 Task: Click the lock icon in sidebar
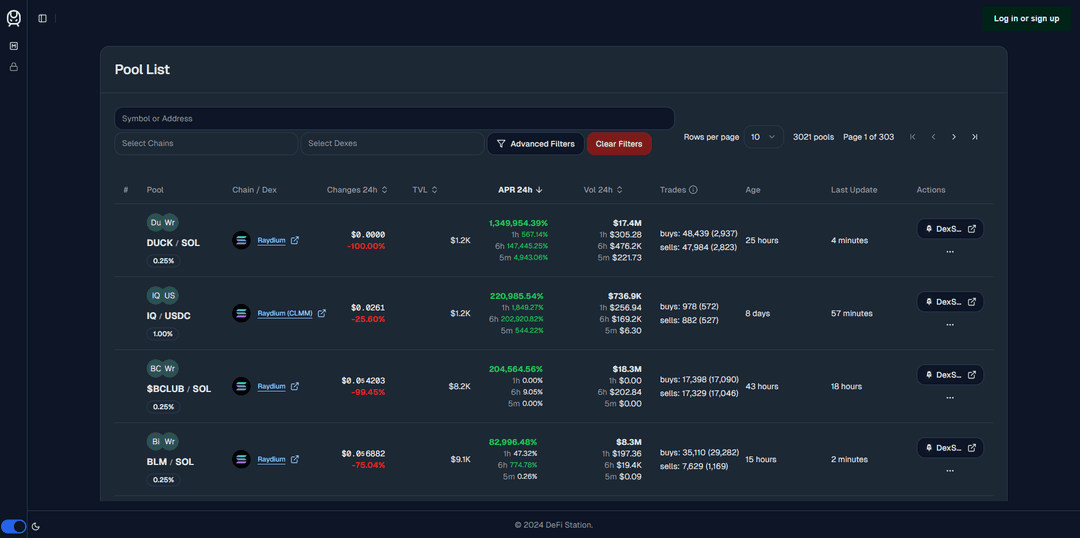(13, 67)
